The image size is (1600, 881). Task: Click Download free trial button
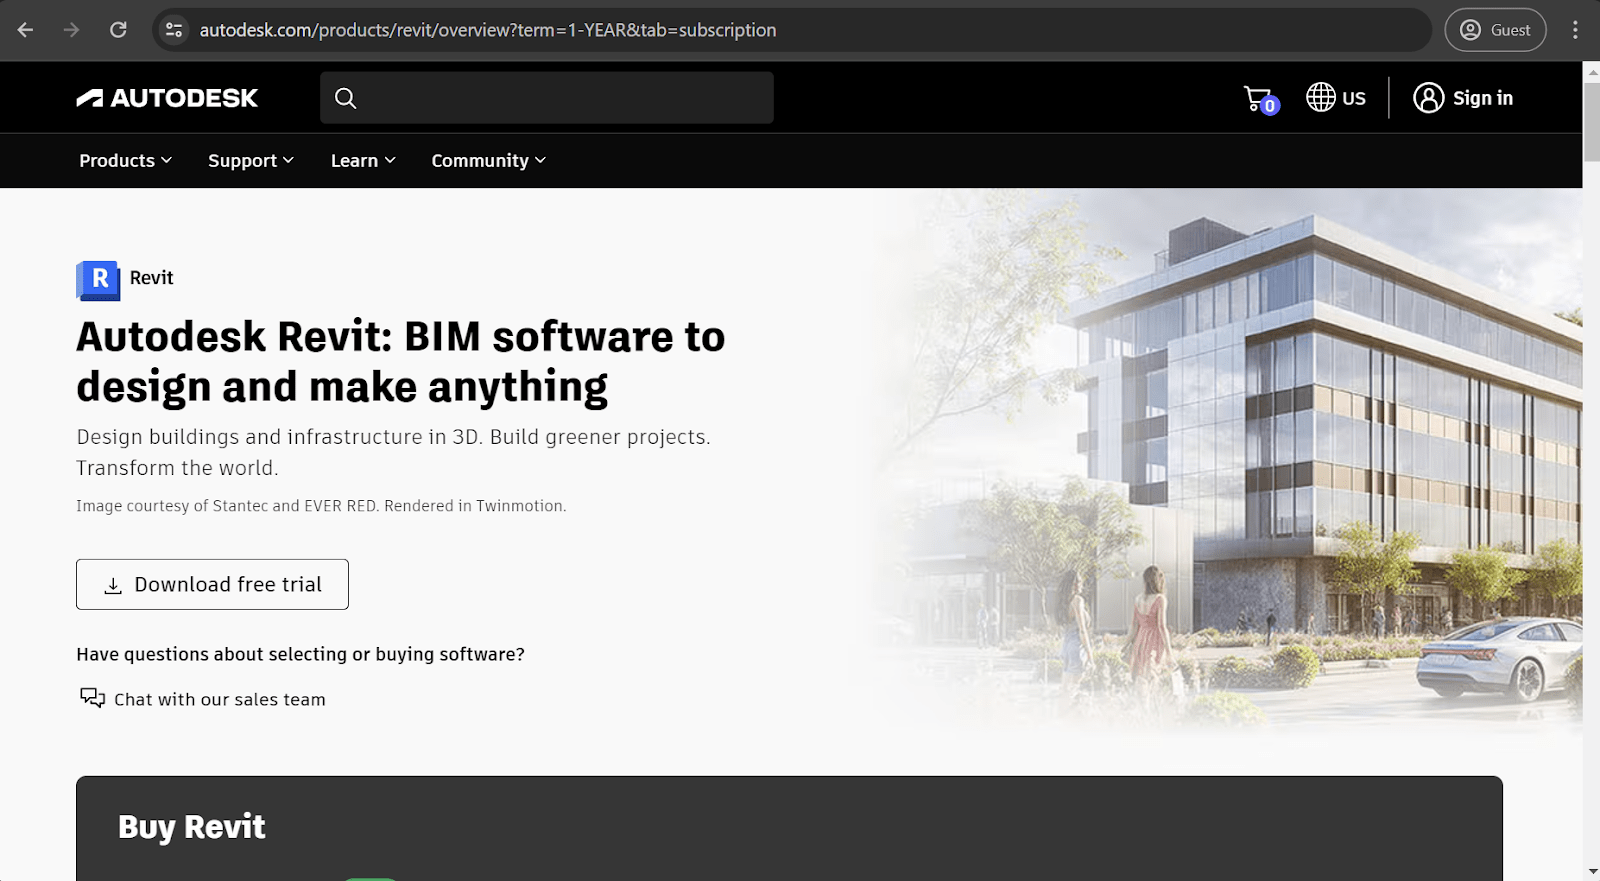212,584
